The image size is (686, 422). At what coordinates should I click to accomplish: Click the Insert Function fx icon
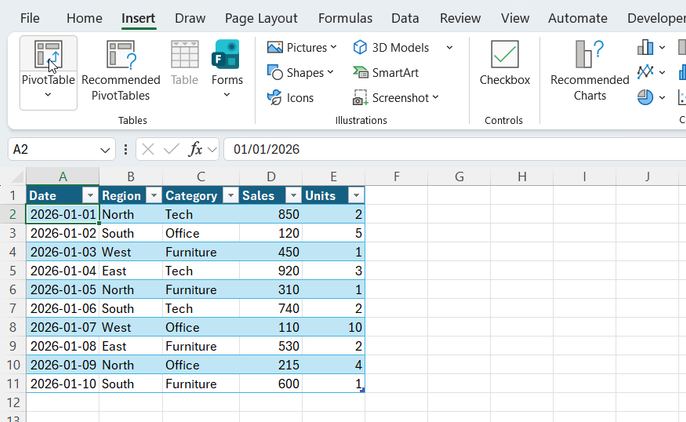(195, 150)
